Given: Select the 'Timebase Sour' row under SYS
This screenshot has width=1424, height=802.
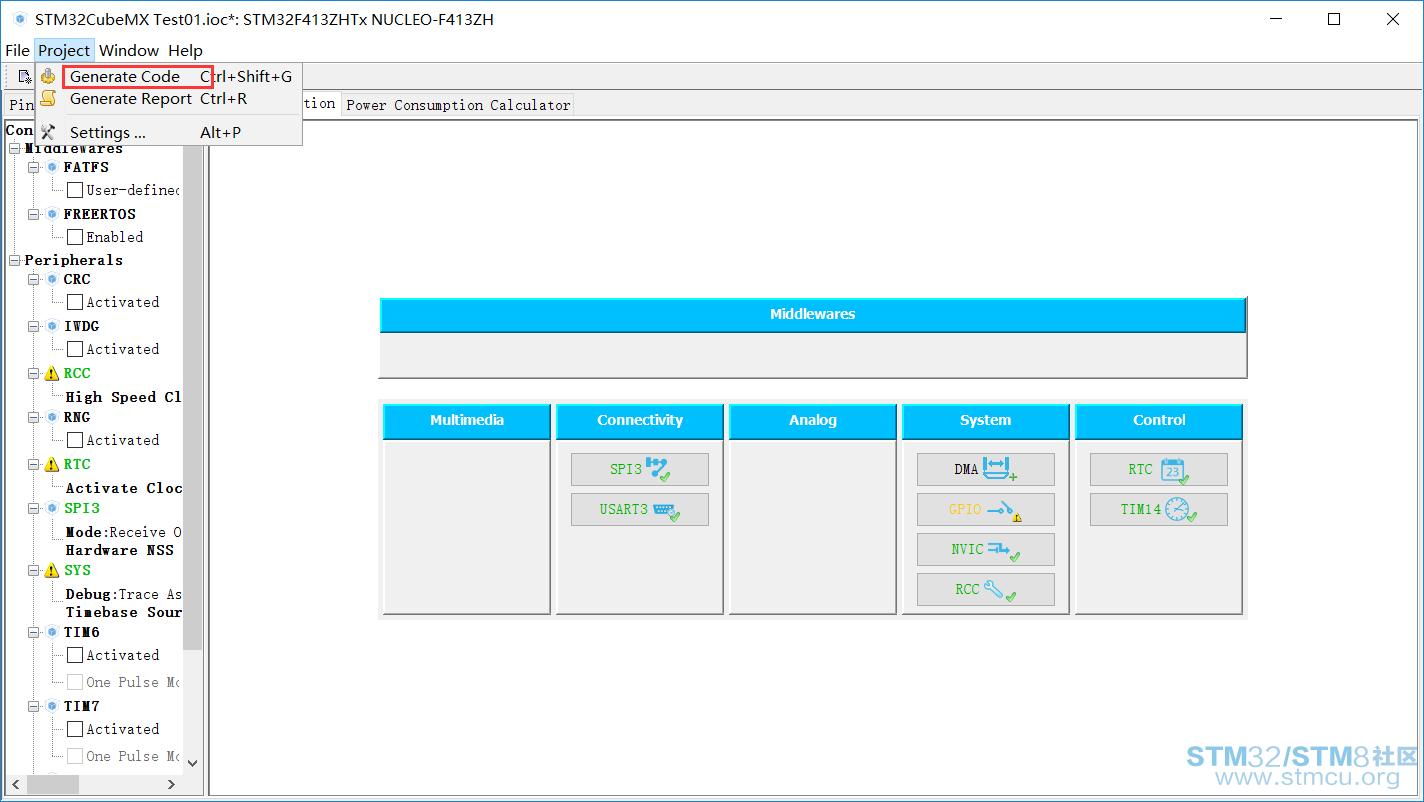Looking at the screenshot, I should pyautogui.click(x=124, y=612).
